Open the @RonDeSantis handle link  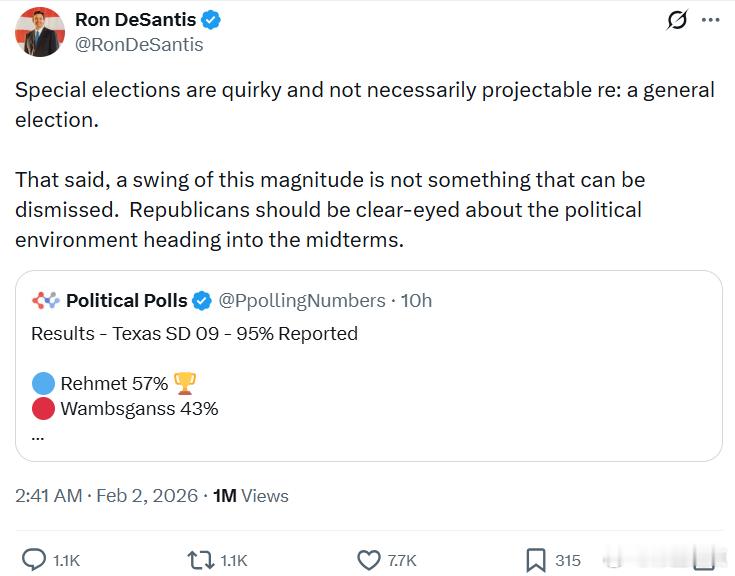[139, 45]
